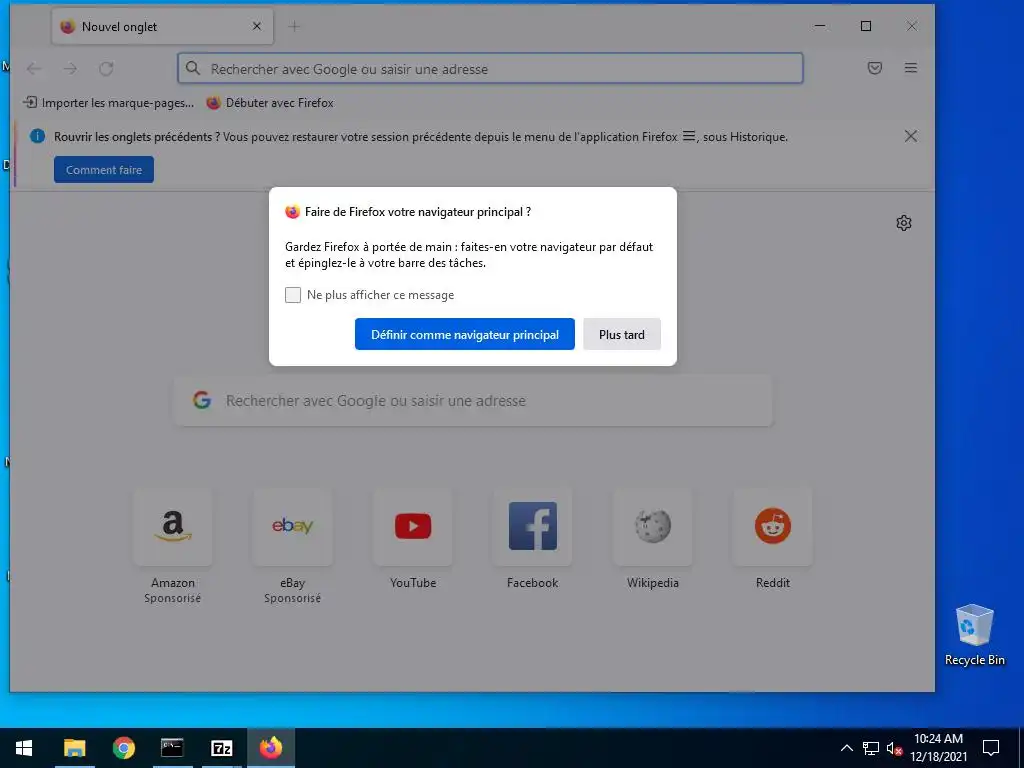The height and width of the screenshot is (768, 1024).
Task: Click the Firefox taskbar icon
Action: [x=270, y=748]
